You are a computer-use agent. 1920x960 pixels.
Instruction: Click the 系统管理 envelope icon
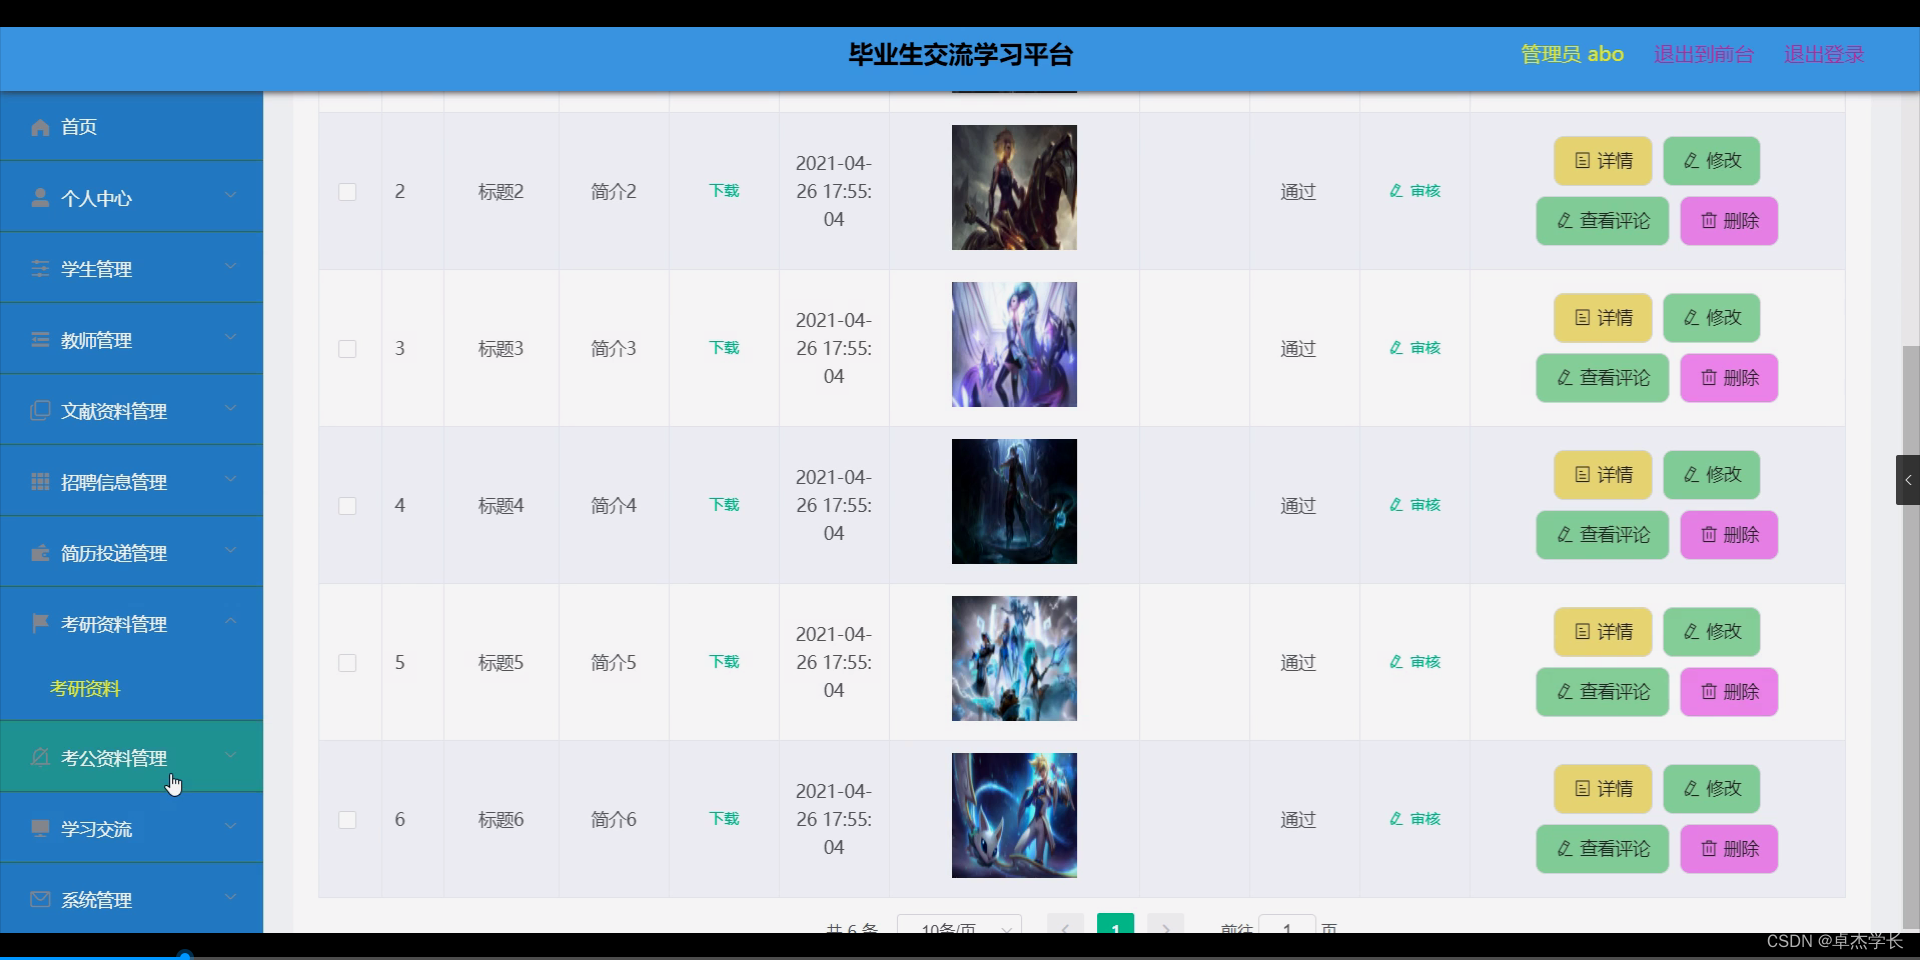point(40,899)
